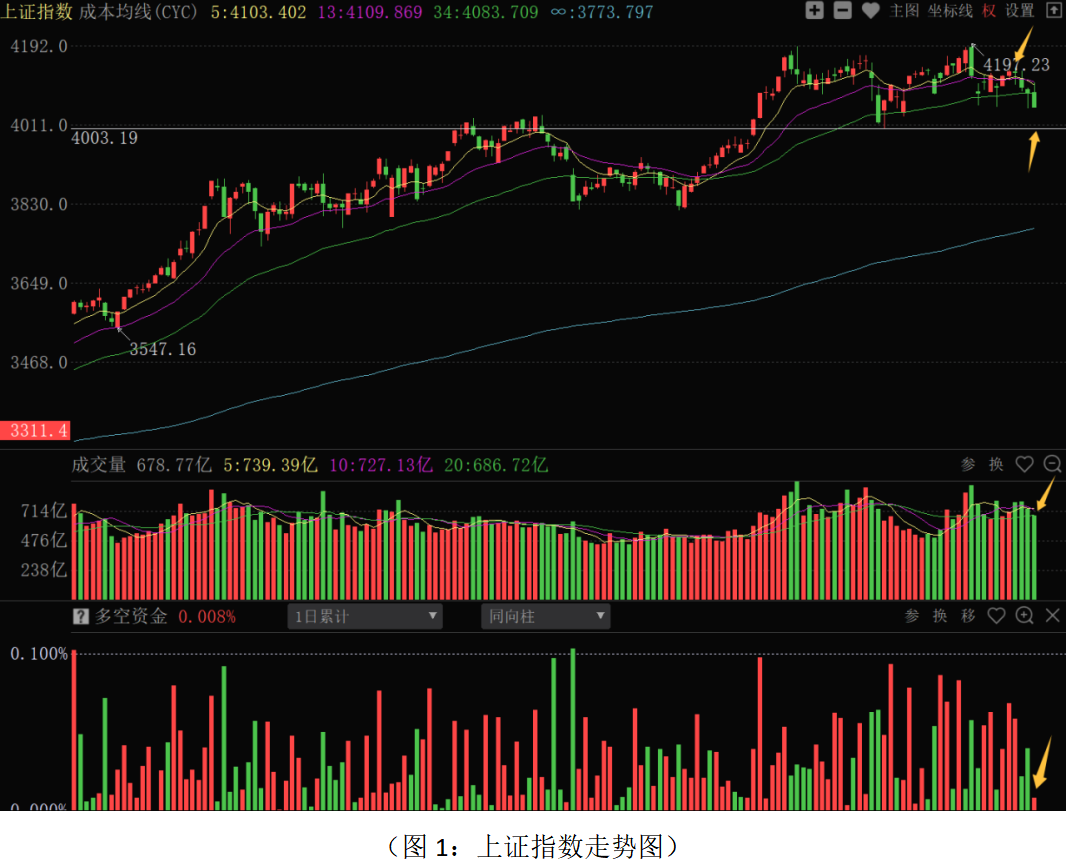Click 移 in the 多空资金 panel
Image resolution: width=1067 pixels, height=868 pixels.
pyautogui.click(x=968, y=616)
